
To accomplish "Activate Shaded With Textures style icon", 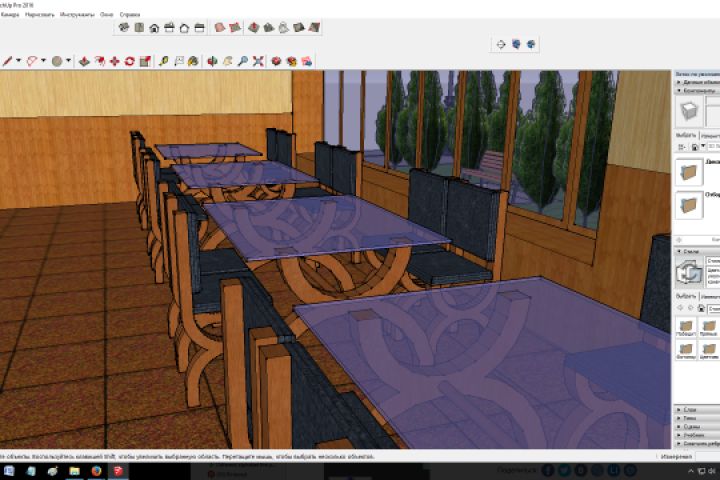I will coord(299,28).
